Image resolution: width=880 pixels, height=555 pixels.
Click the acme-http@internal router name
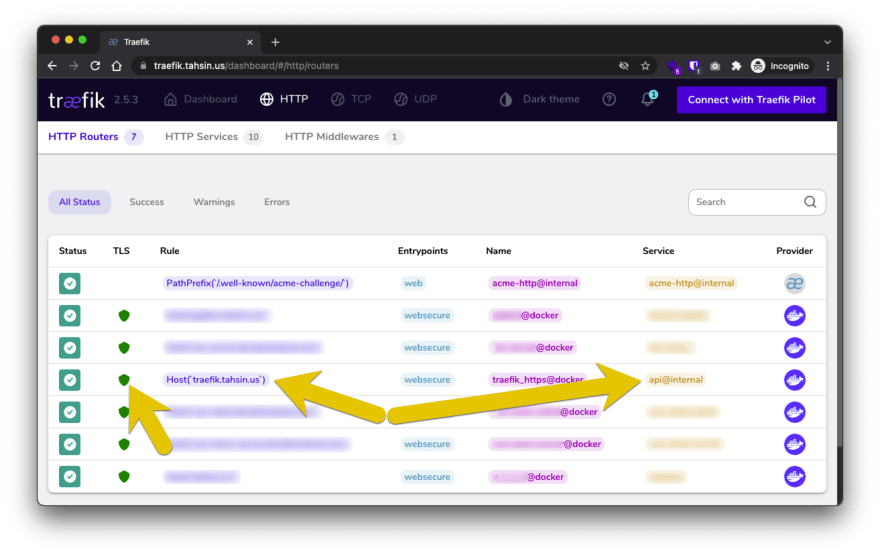coord(535,283)
